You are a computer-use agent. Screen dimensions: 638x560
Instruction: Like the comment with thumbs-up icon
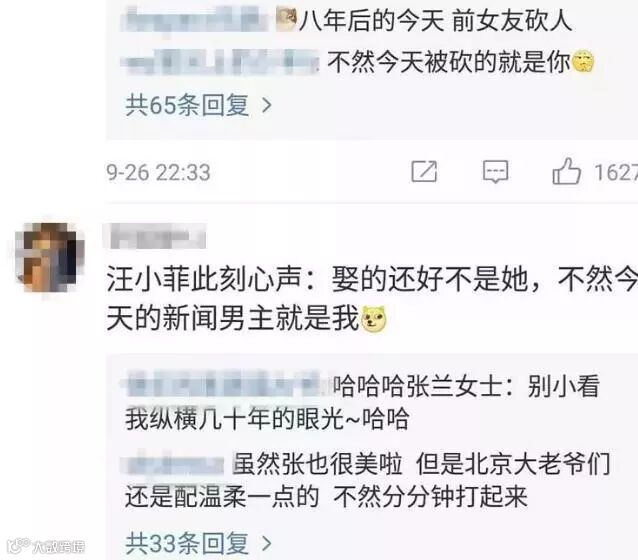(566, 171)
